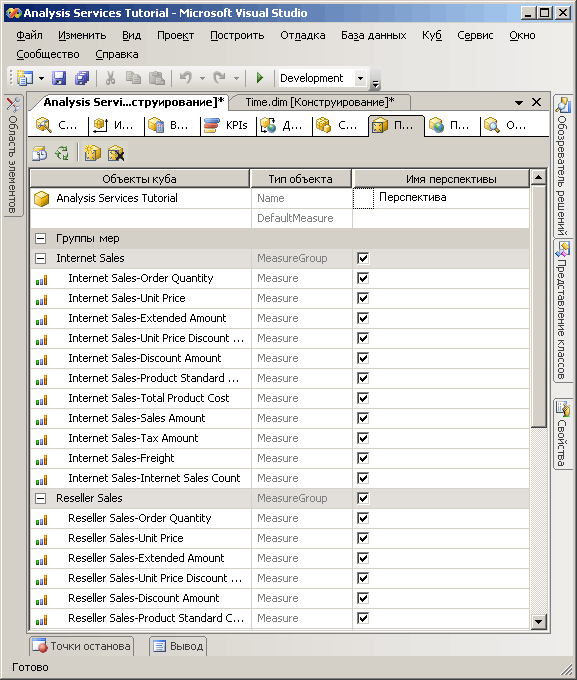
Task: Click measure icon for Internet Sales-Freight
Action: coord(42,460)
